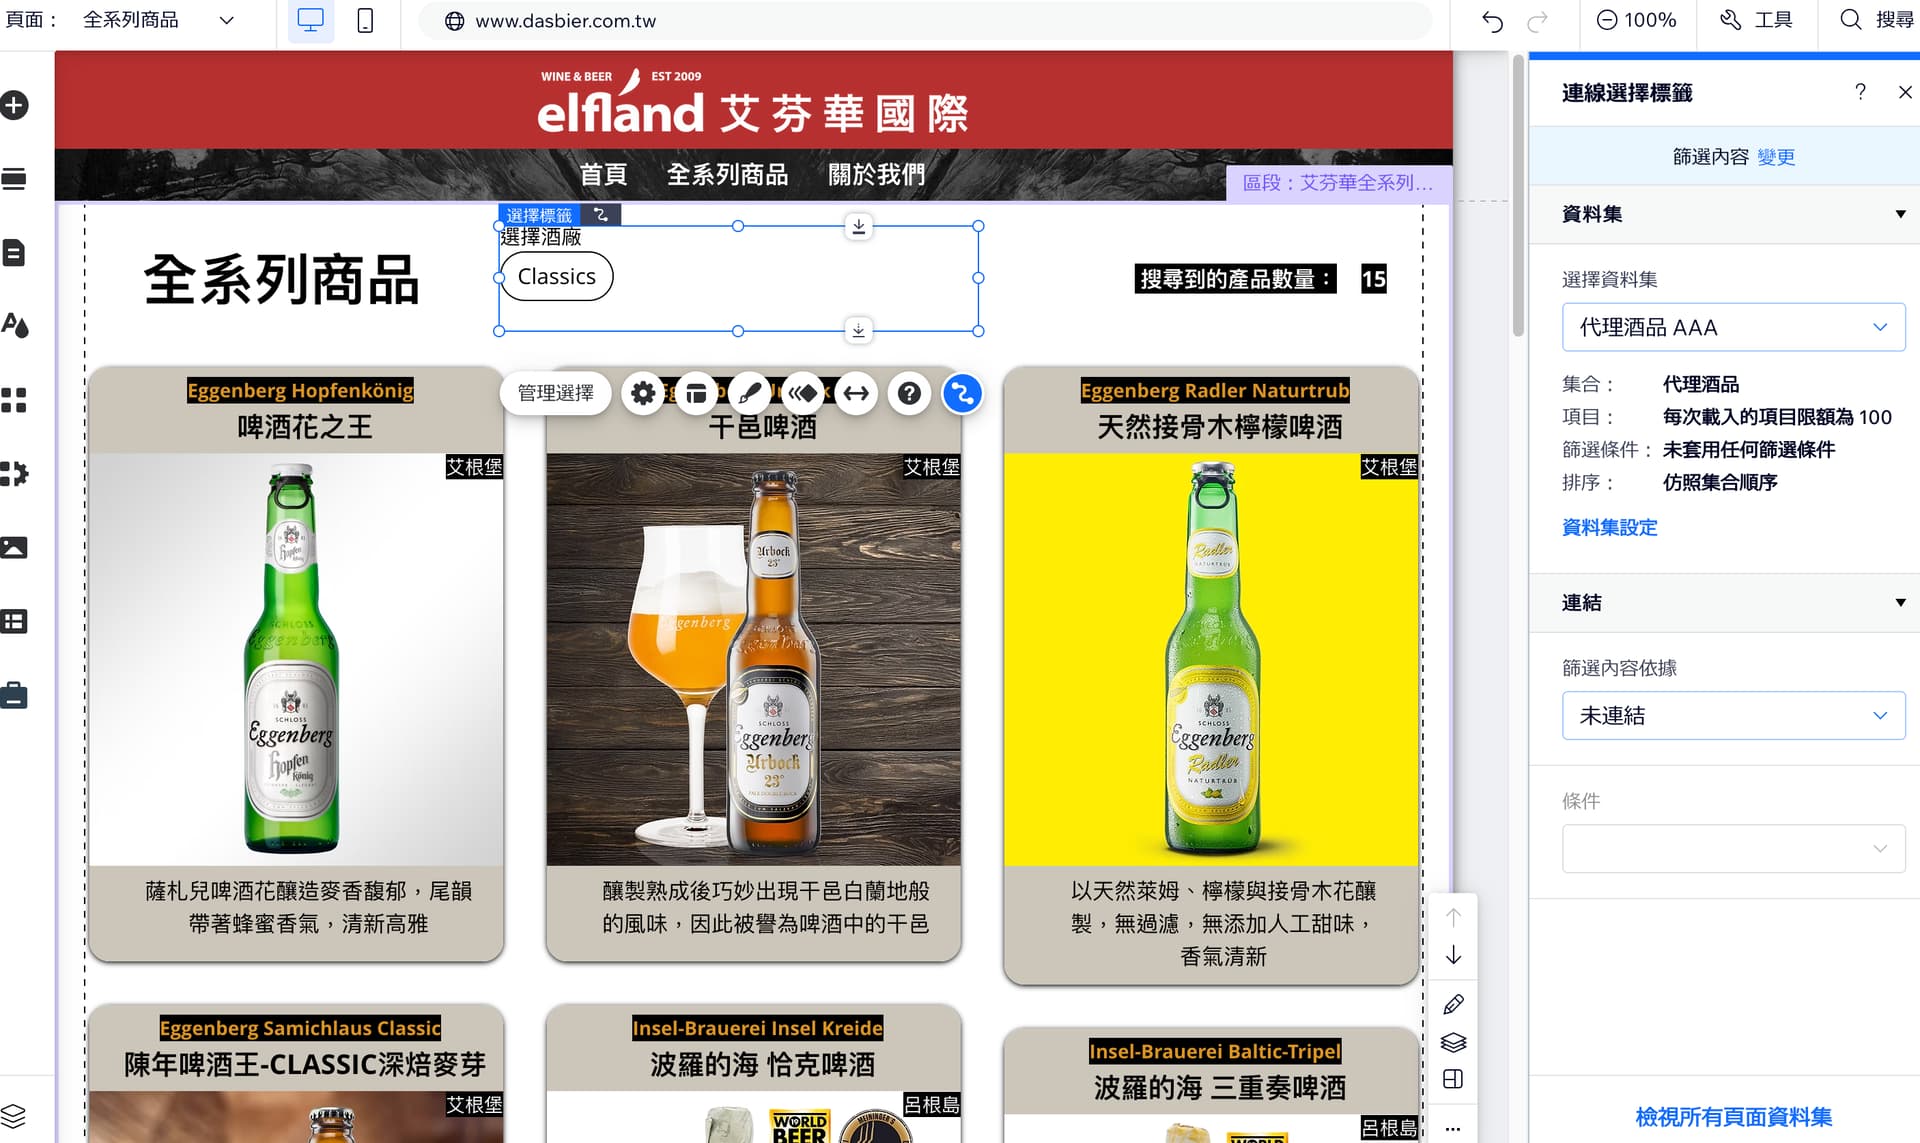
Task: Close the 連線選擇標籤 panel
Action: [x=1905, y=92]
